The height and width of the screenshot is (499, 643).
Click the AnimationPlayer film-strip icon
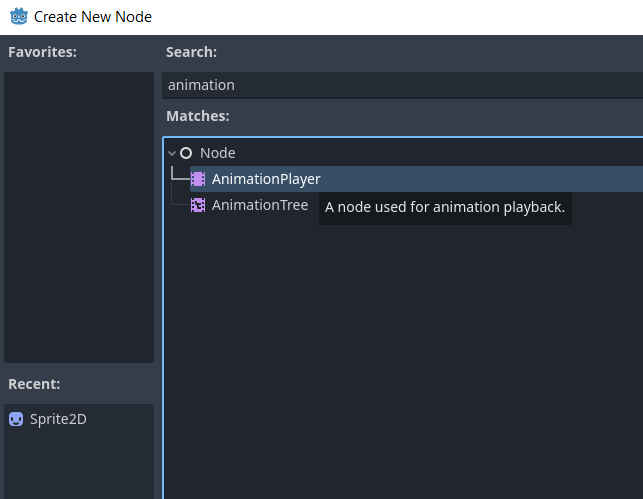pyautogui.click(x=198, y=179)
